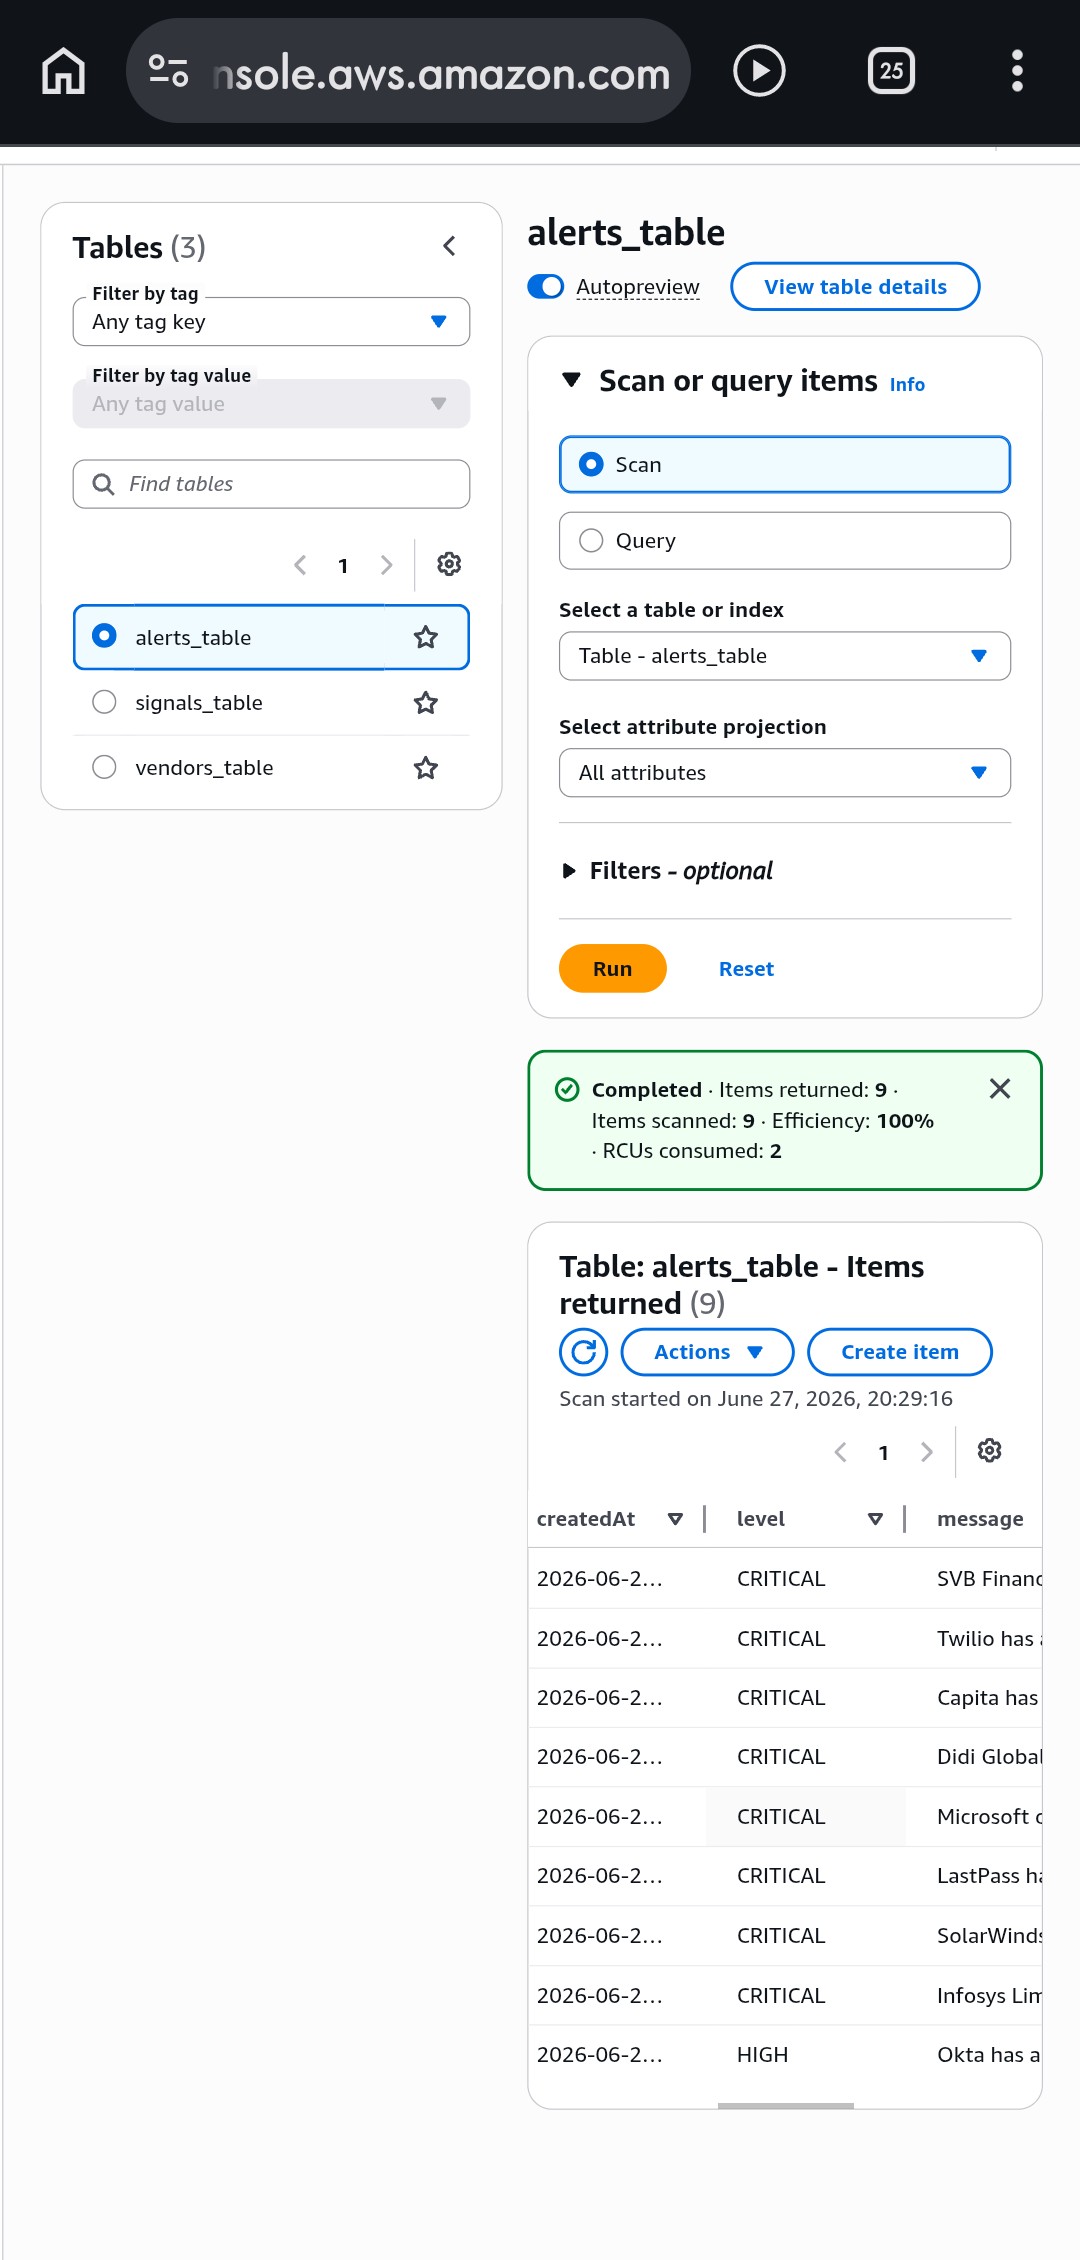The width and height of the screenshot is (1080, 2260).
Task: Open the Filter by tag dropdown
Action: (x=271, y=322)
